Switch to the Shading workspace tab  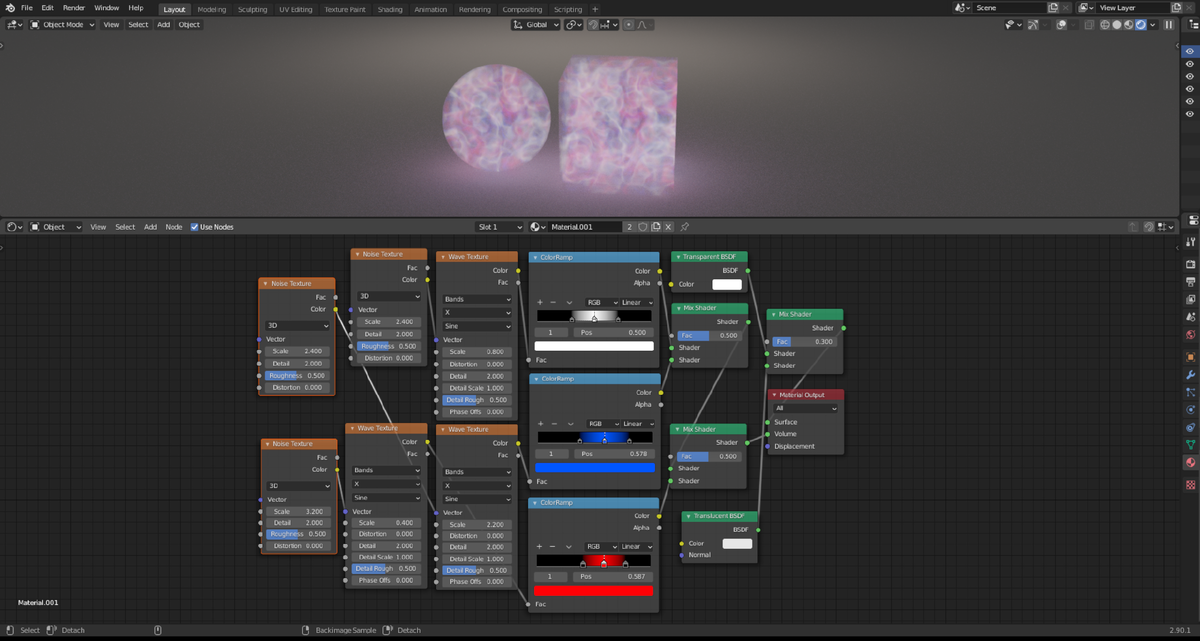point(390,8)
